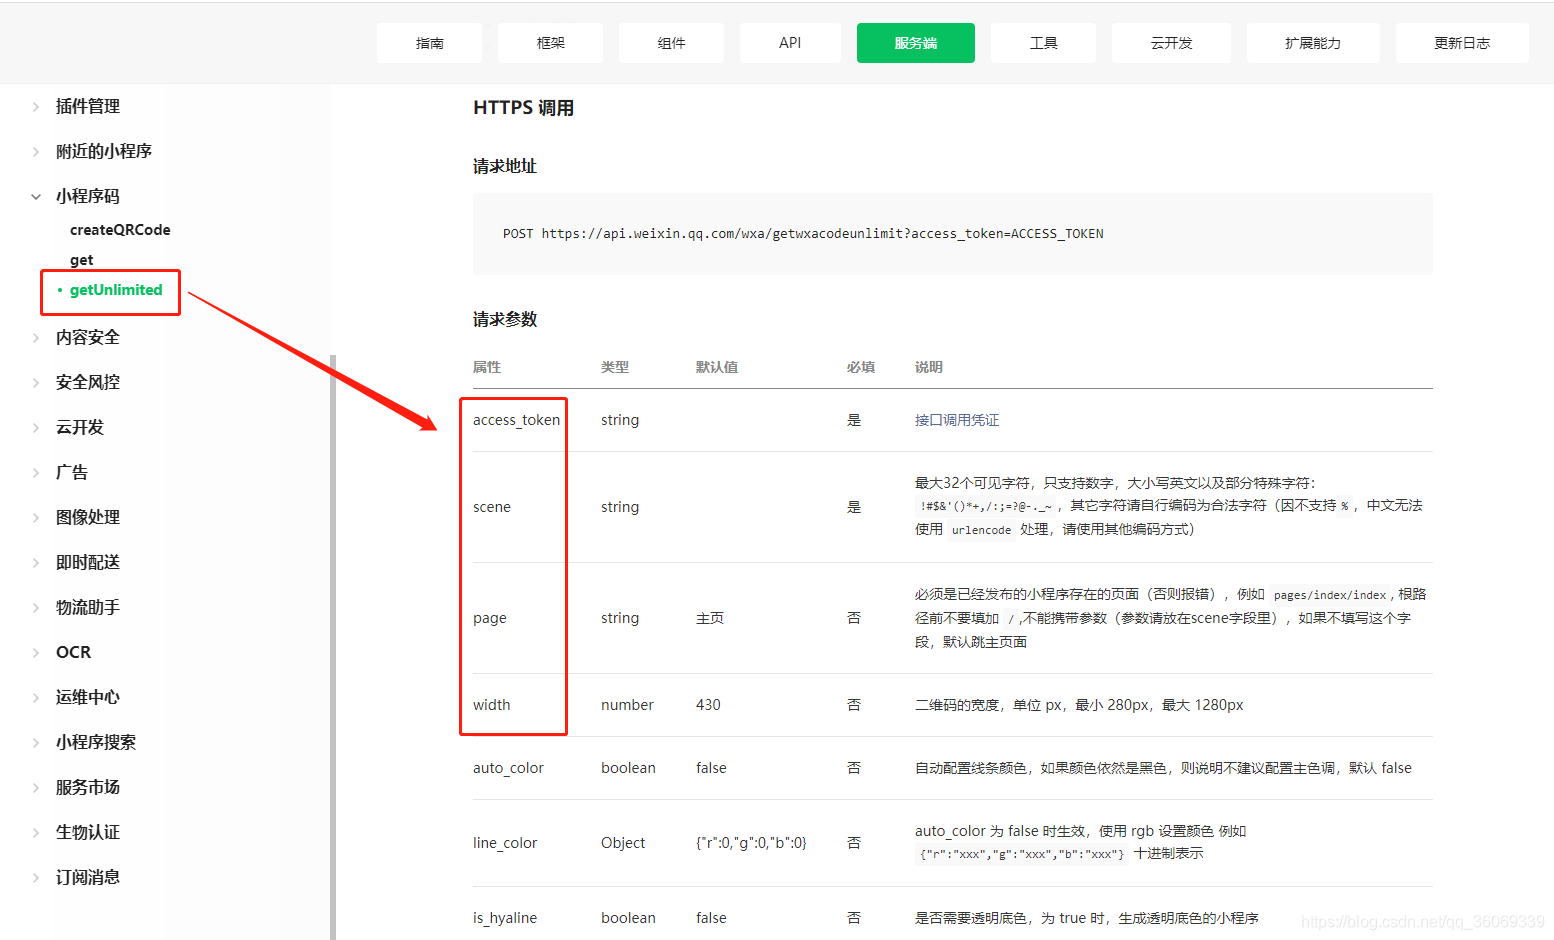This screenshot has width=1554, height=940.
Task: View the 更新日志 tab
Action: 1461,43
